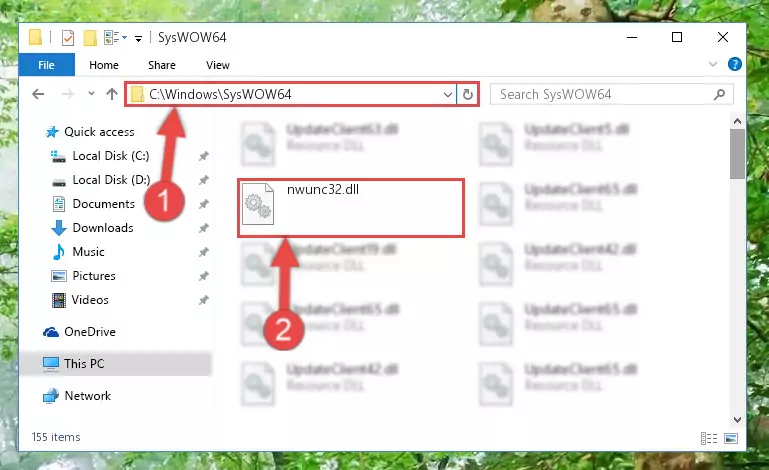The width and height of the screenshot is (769, 470).
Task: Open the Music folder in sidebar
Action: [88, 252]
